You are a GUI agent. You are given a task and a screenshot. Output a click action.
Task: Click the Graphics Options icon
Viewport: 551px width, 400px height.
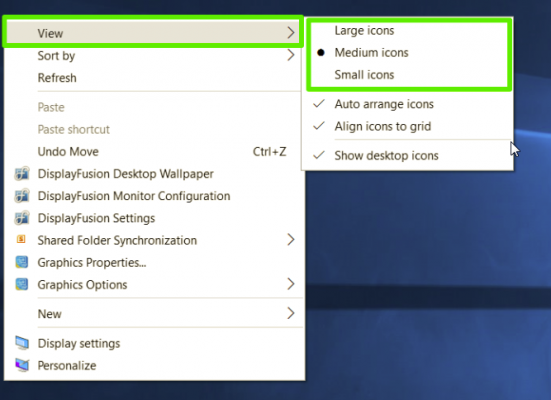22,284
